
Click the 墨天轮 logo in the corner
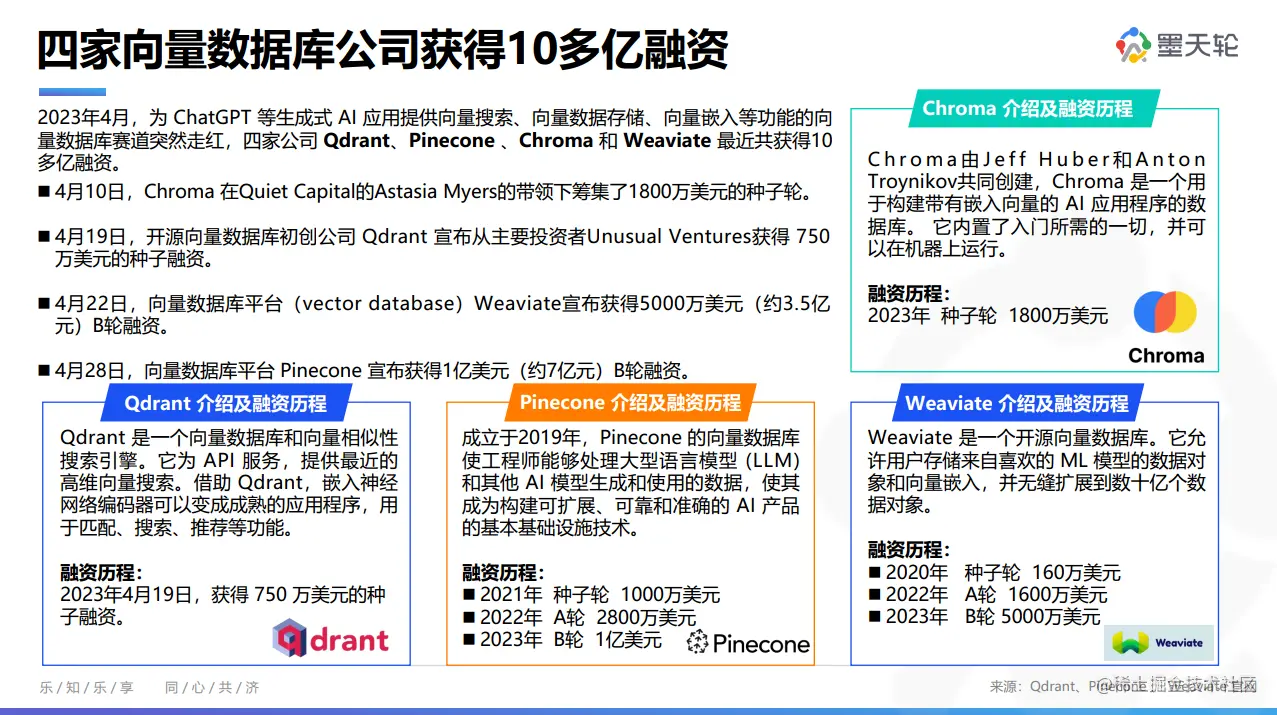click(1177, 45)
